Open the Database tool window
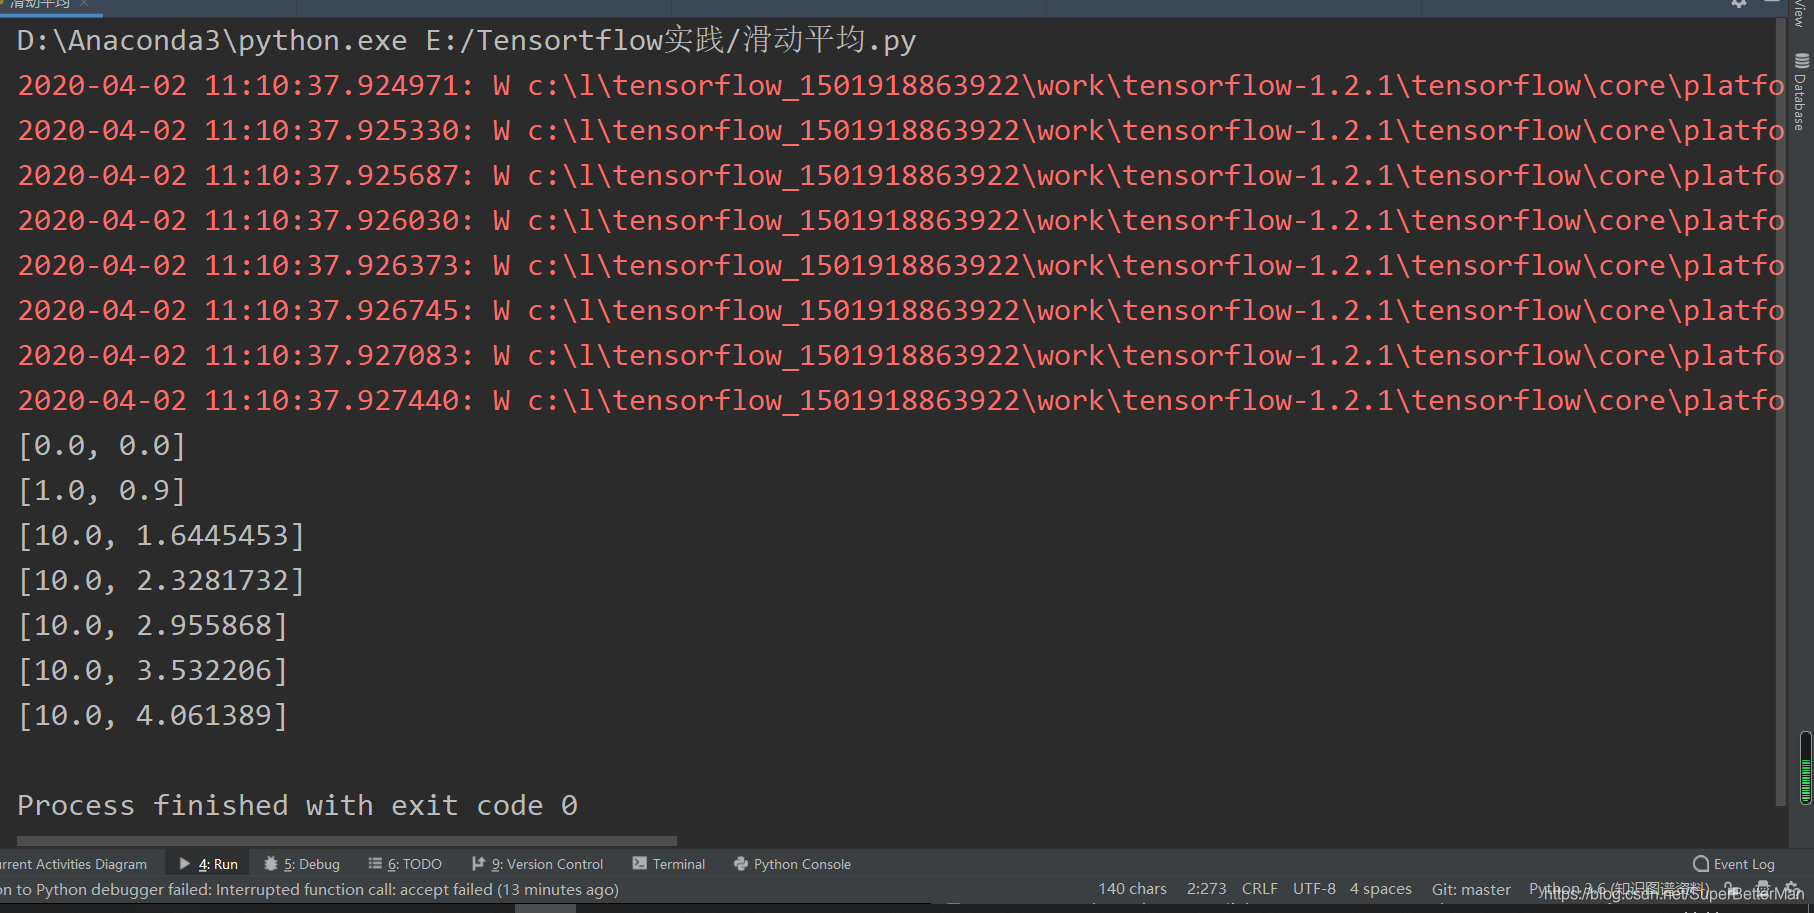This screenshot has width=1814, height=913. 1801,91
